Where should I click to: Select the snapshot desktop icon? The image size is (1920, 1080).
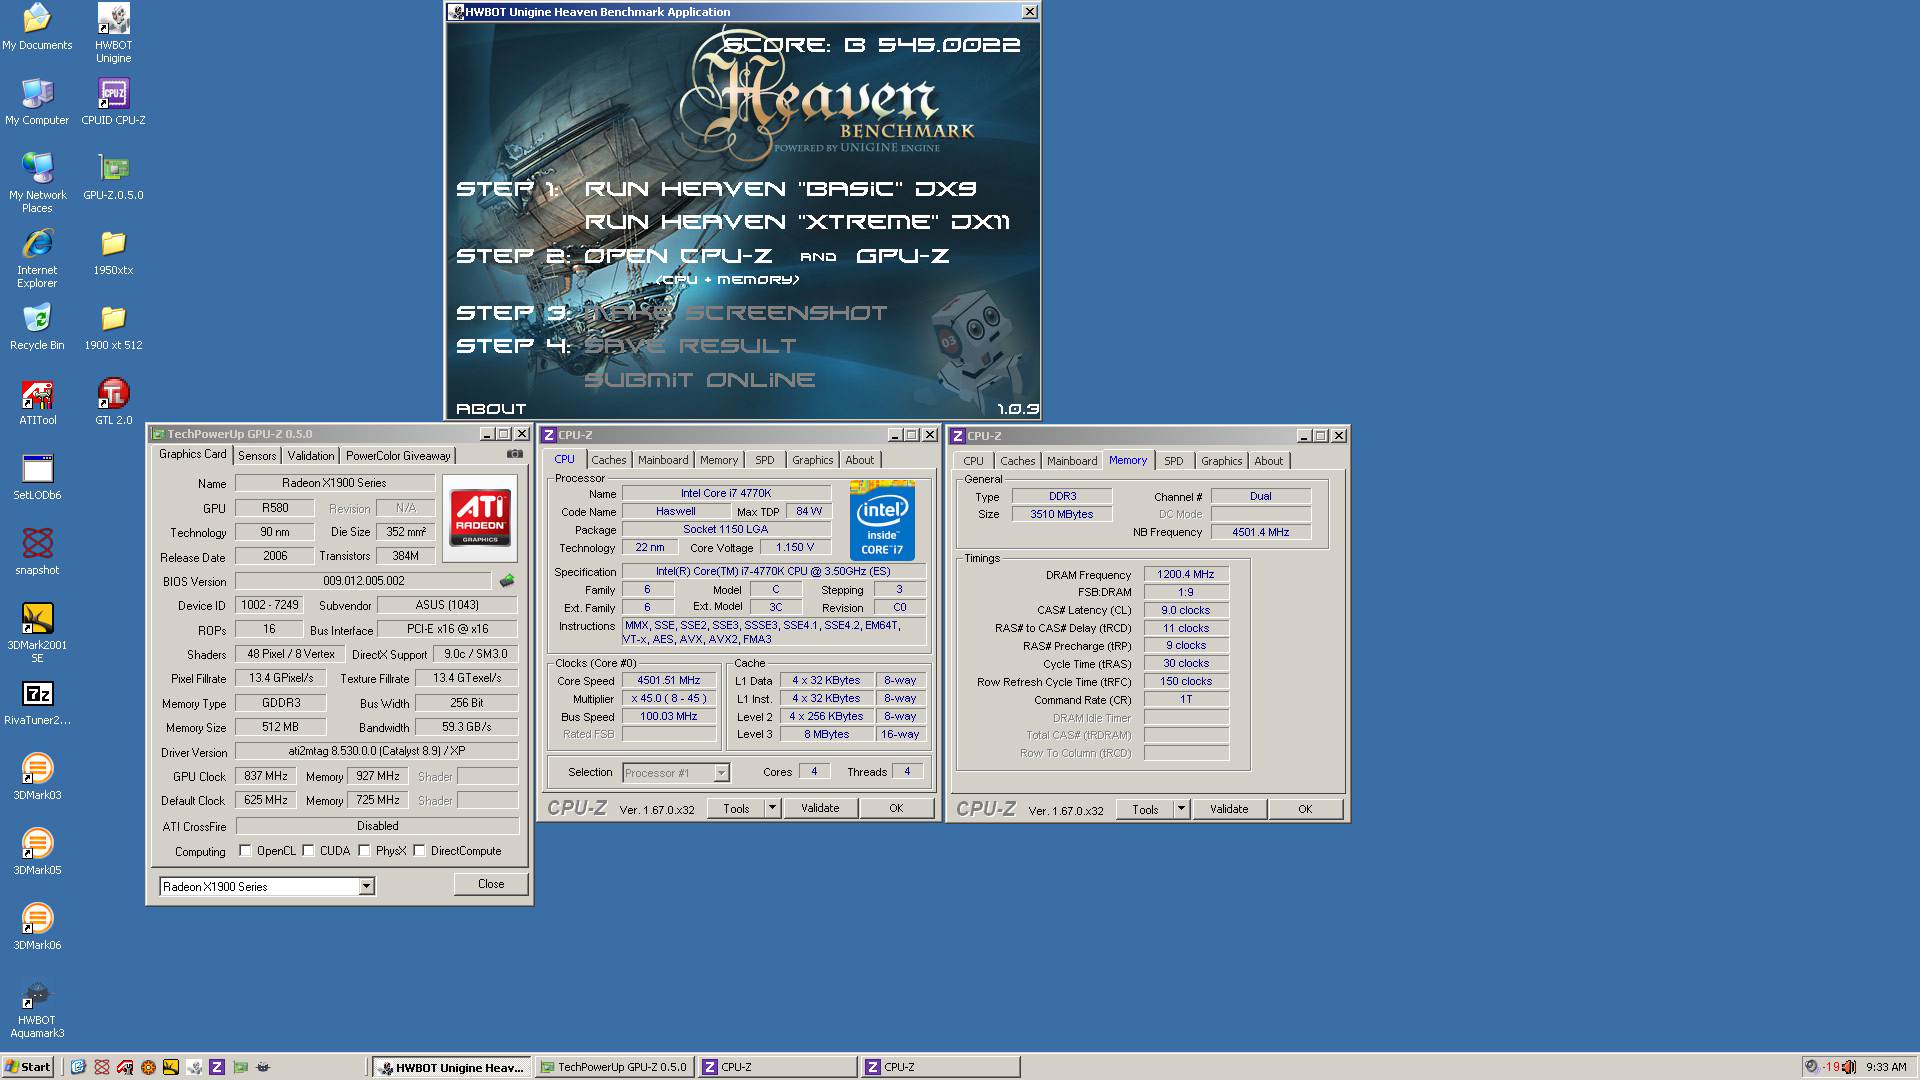pyautogui.click(x=37, y=552)
